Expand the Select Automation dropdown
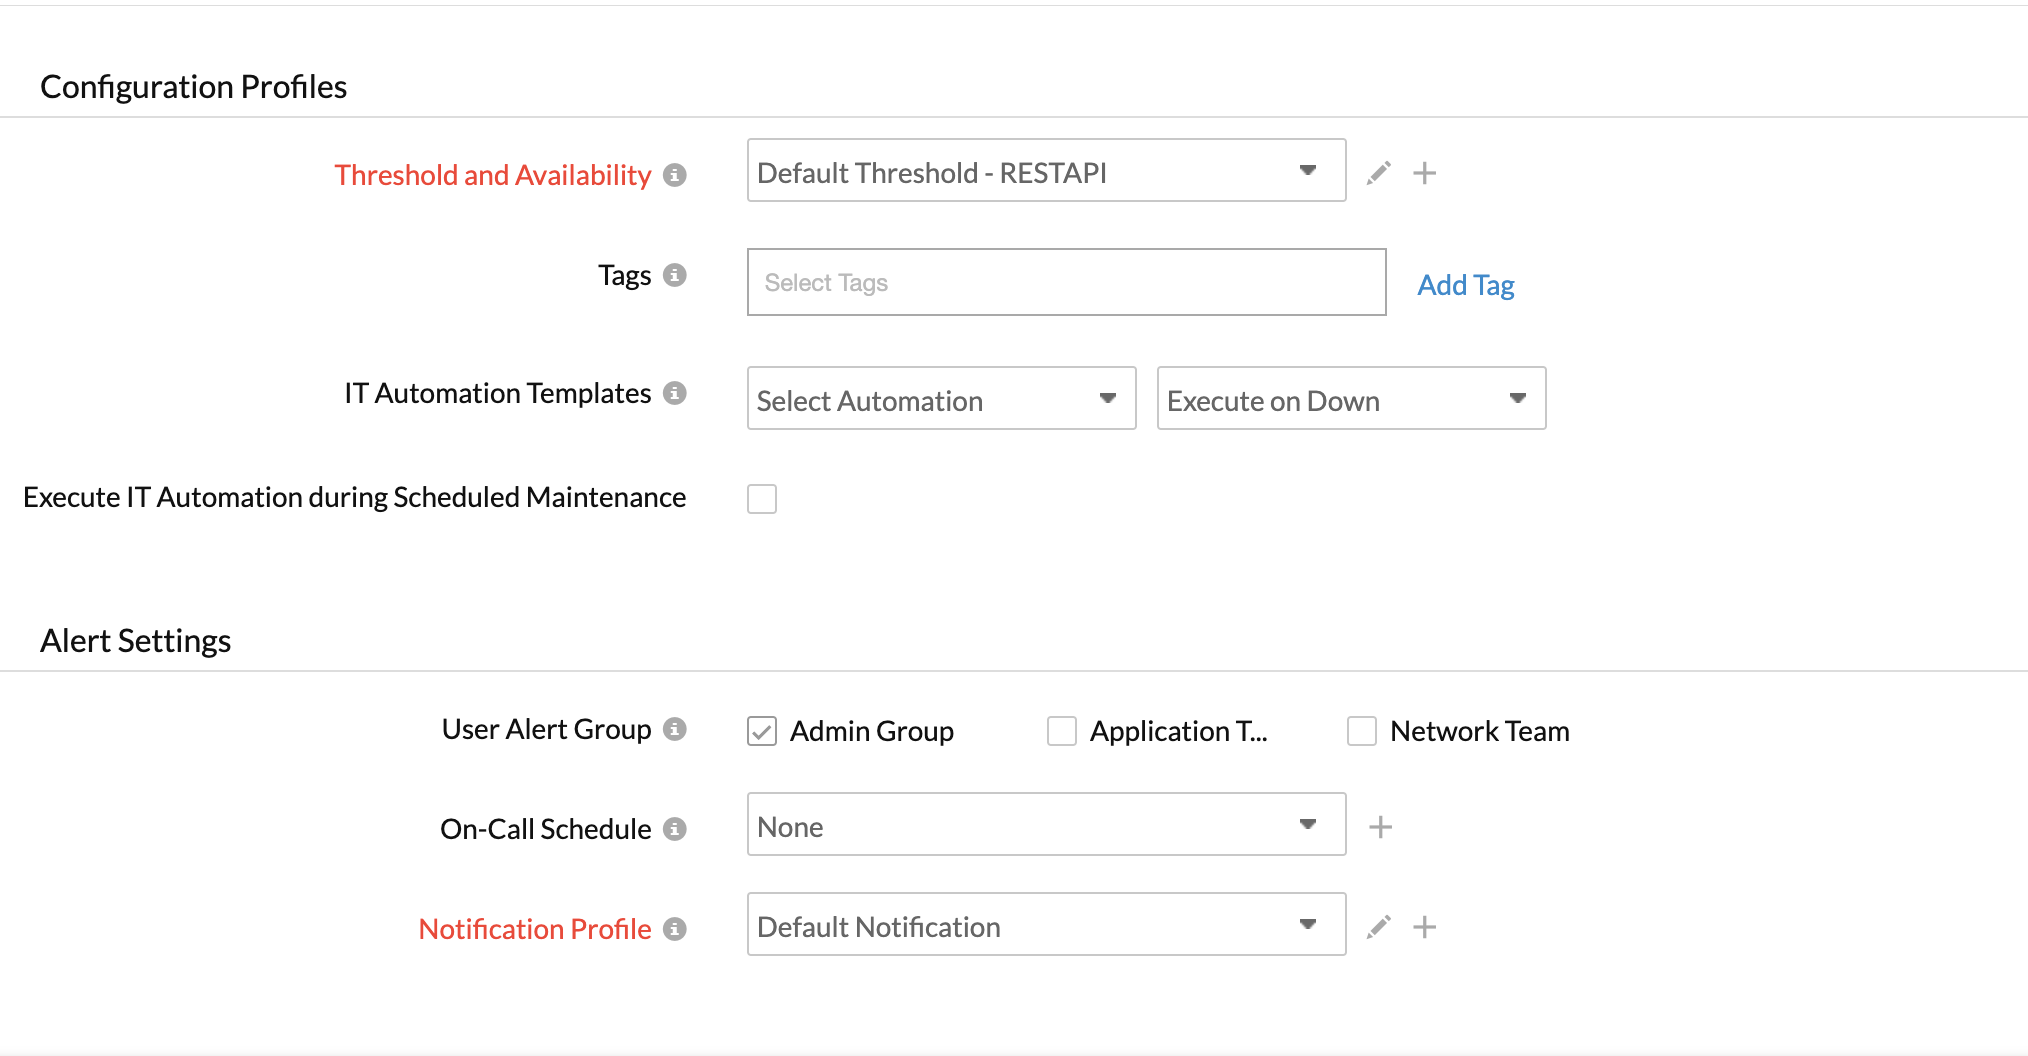This screenshot has width=2028, height=1056. [x=941, y=399]
